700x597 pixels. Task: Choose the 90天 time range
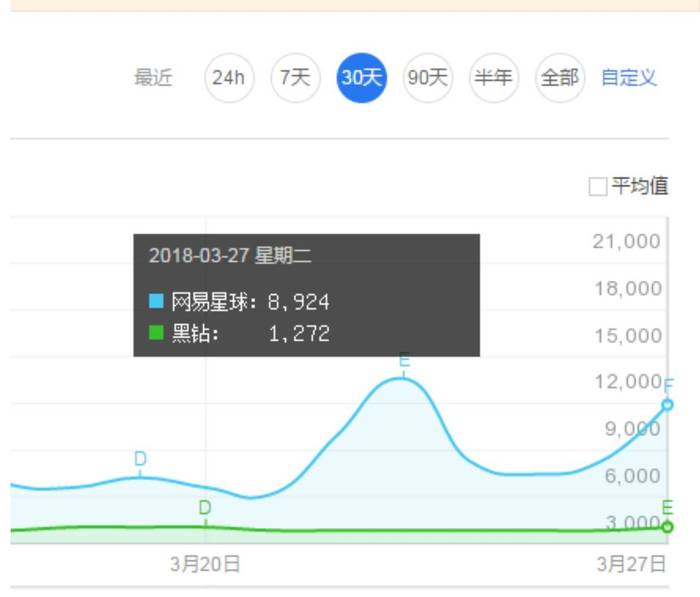(427, 78)
